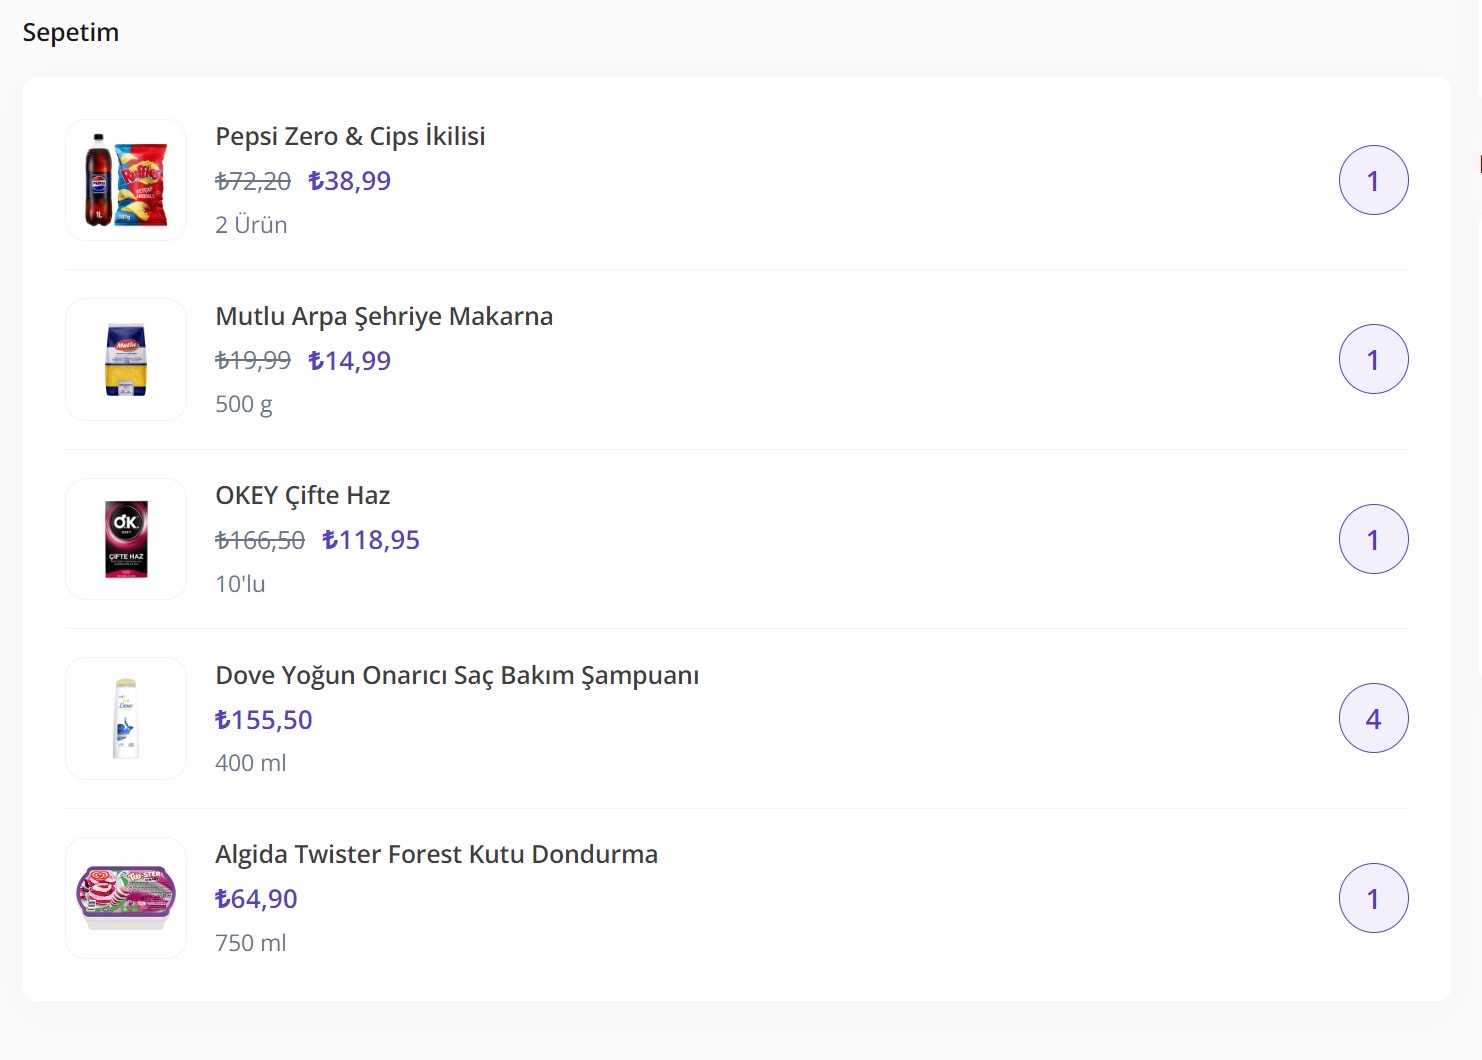Open the Pepsi Zero & Cips İkilisi title
The image size is (1482, 1060).
coord(350,136)
